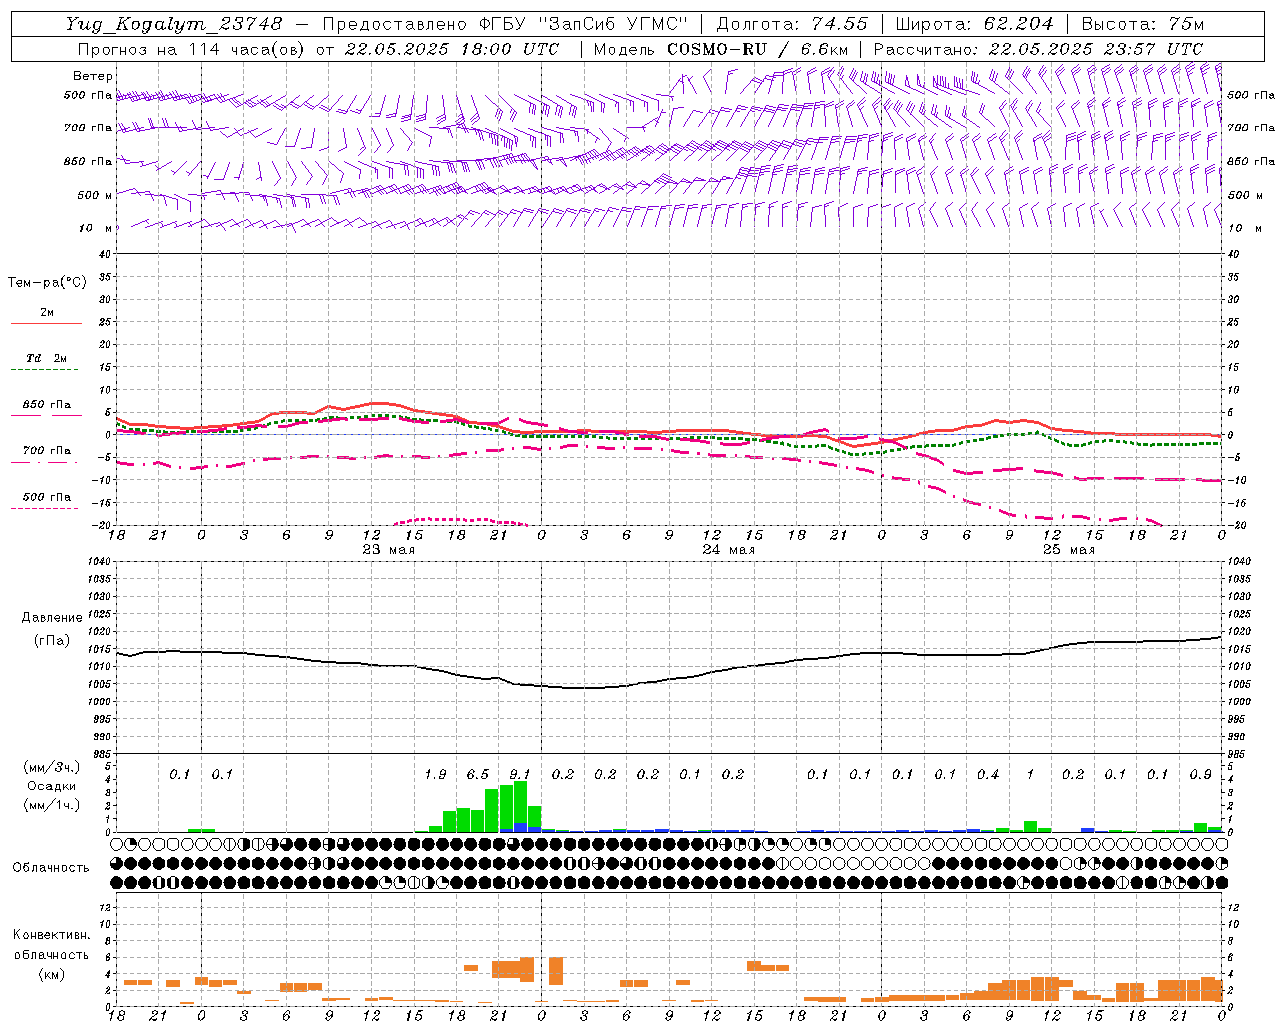Click the longitude value Долгота: 74.55
Screen dimensions: 1280x1024
coord(792,24)
